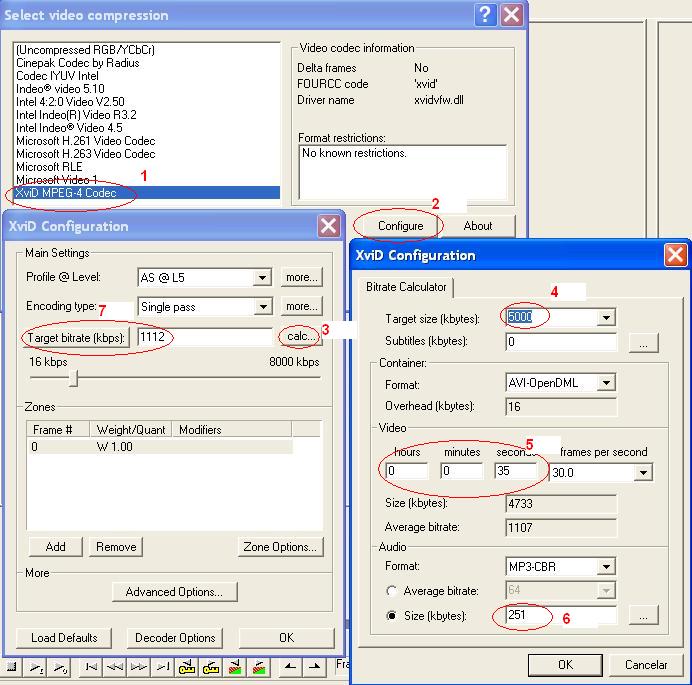Screen dimensions: 692x685
Task: Click the Configure button
Action: tap(401, 226)
